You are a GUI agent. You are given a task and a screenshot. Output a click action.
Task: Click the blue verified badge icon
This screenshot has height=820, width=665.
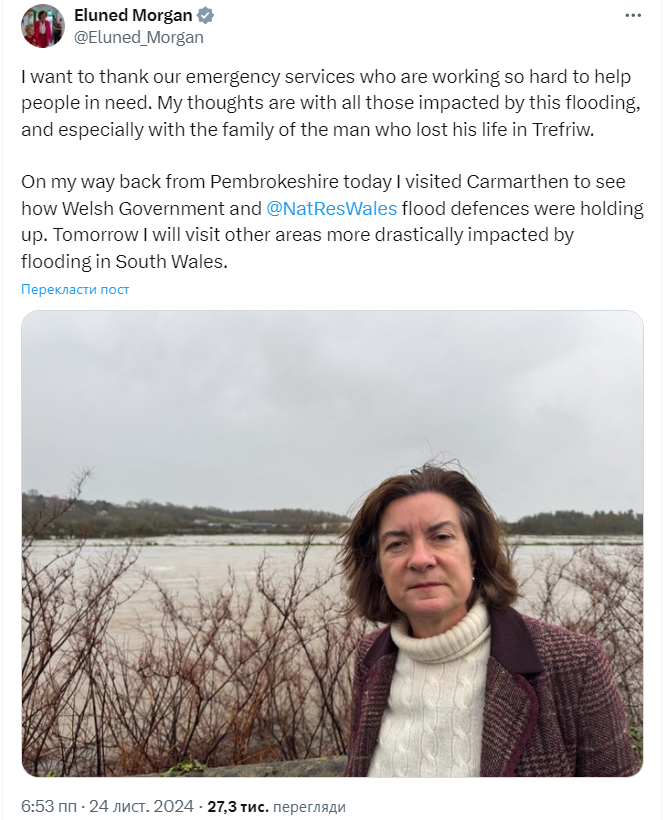tap(204, 16)
